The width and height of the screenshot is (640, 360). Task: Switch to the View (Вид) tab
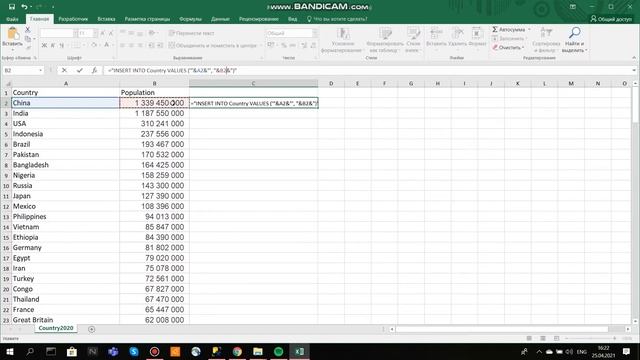click(x=292, y=19)
